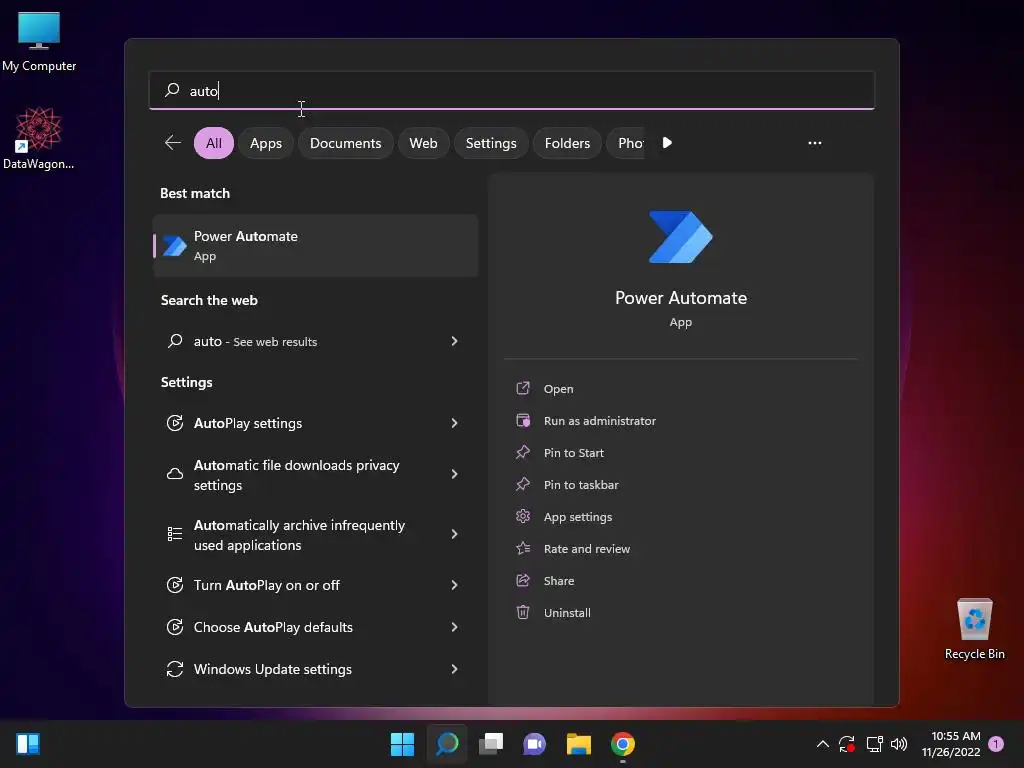This screenshot has width=1024, height=768.
Task: Switch to the Documents filter tab
Action: (x=345, y=143)
